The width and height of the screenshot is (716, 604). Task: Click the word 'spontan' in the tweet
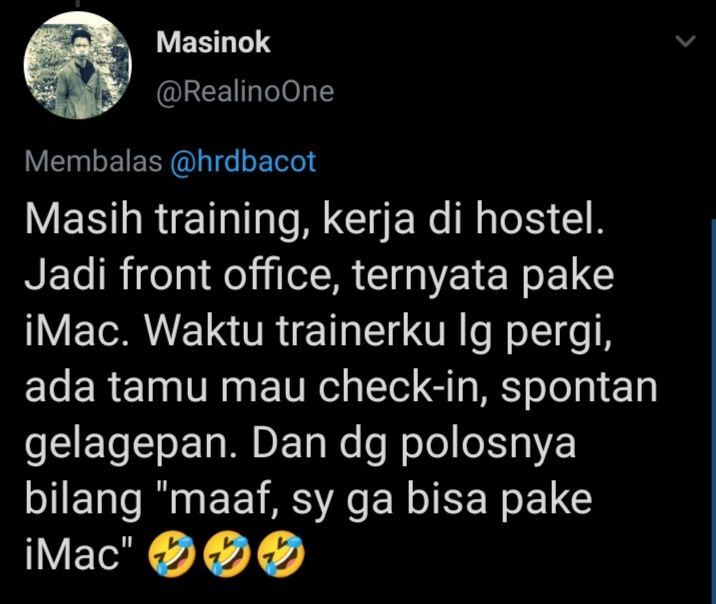[x=581, y=389]
